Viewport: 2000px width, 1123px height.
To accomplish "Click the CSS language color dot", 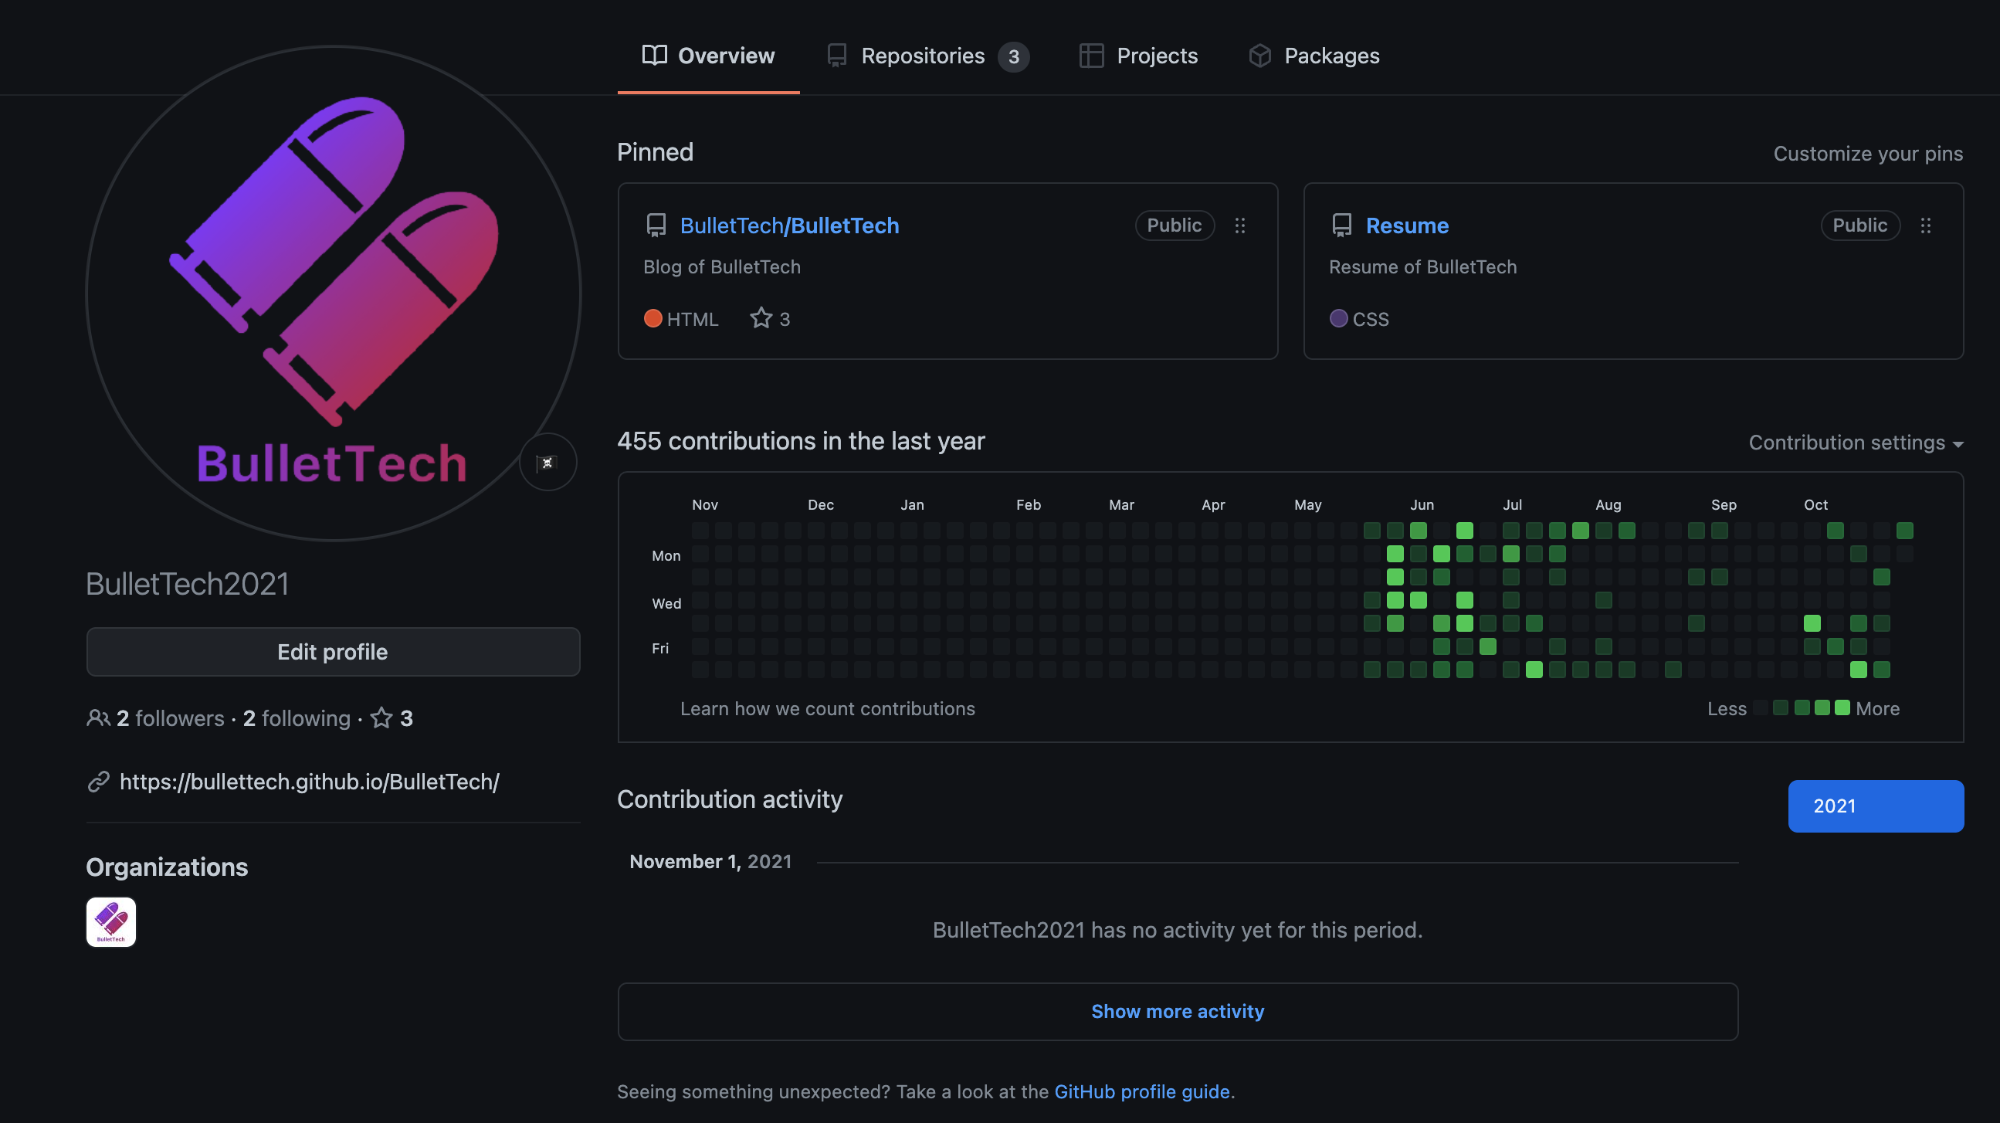I will 1338,318.
